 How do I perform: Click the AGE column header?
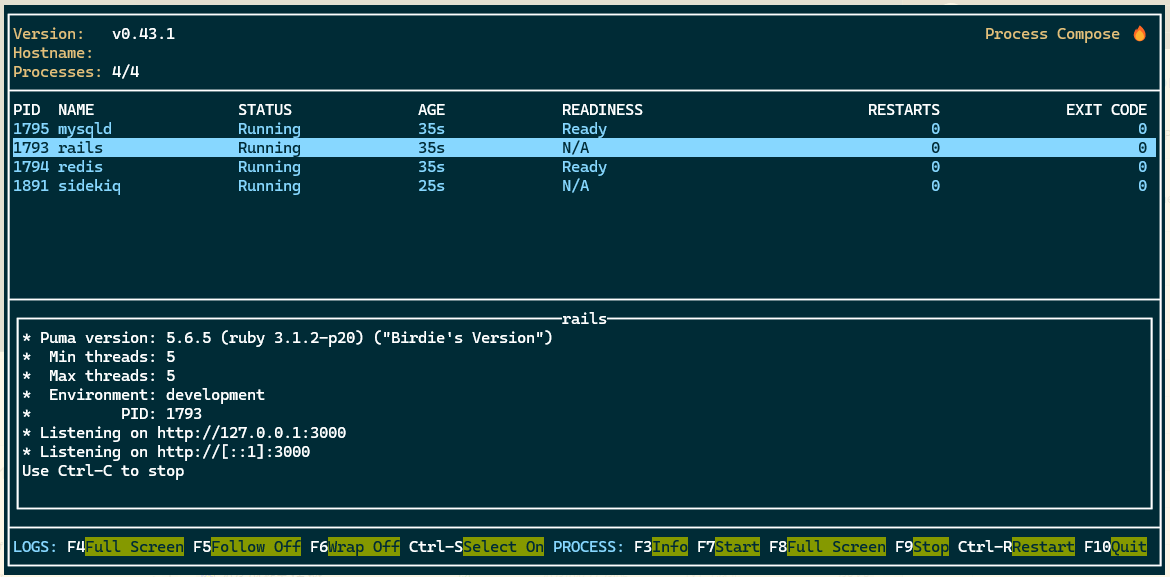[x=431, y=110]
